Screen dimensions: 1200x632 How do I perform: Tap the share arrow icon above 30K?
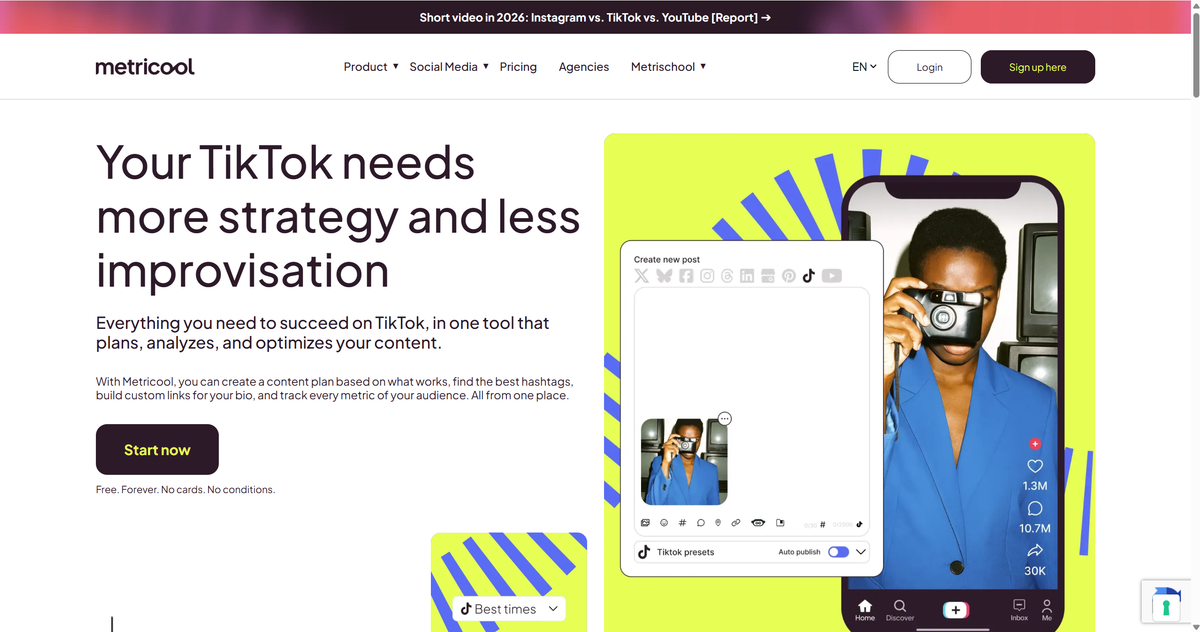1035,551
